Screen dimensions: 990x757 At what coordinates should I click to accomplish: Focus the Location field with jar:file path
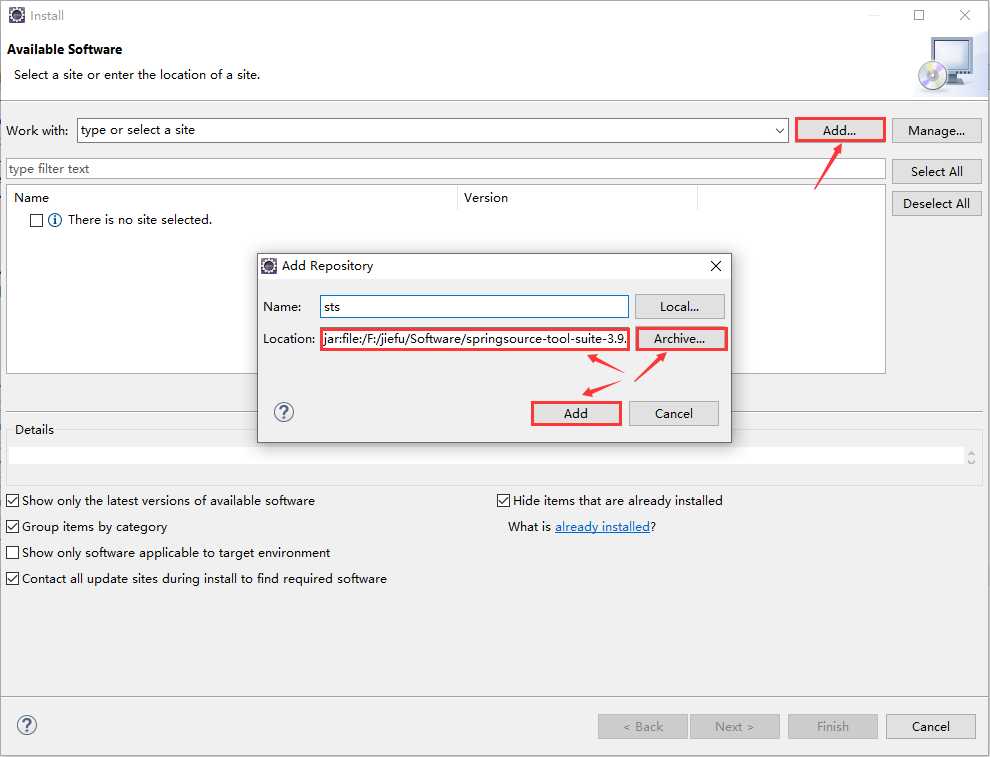474,339
